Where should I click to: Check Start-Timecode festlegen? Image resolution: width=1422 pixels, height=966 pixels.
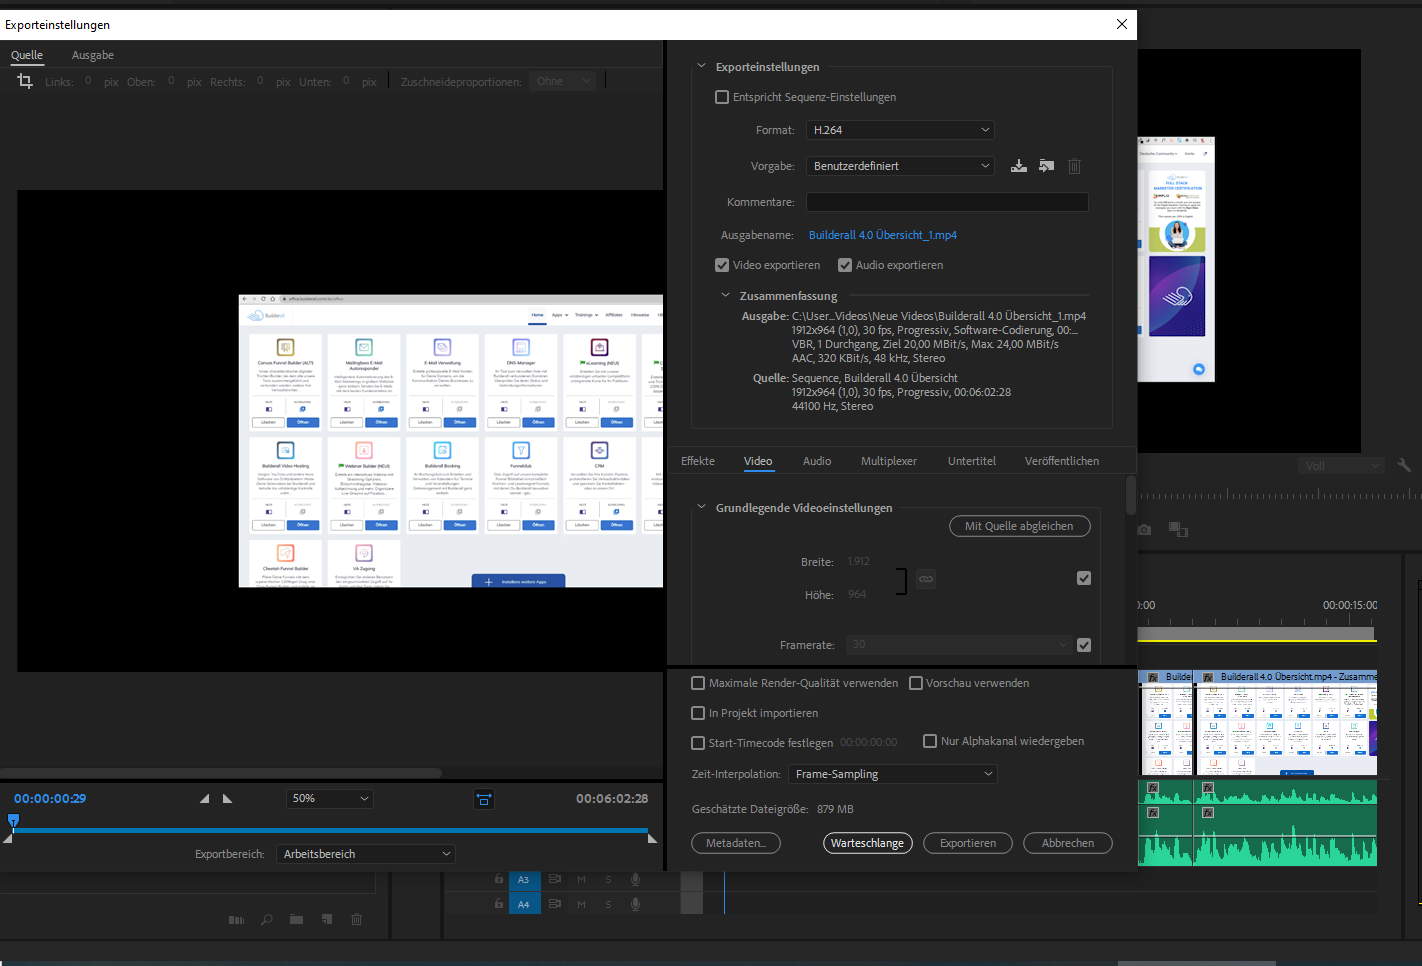click(x=698, y=743)
